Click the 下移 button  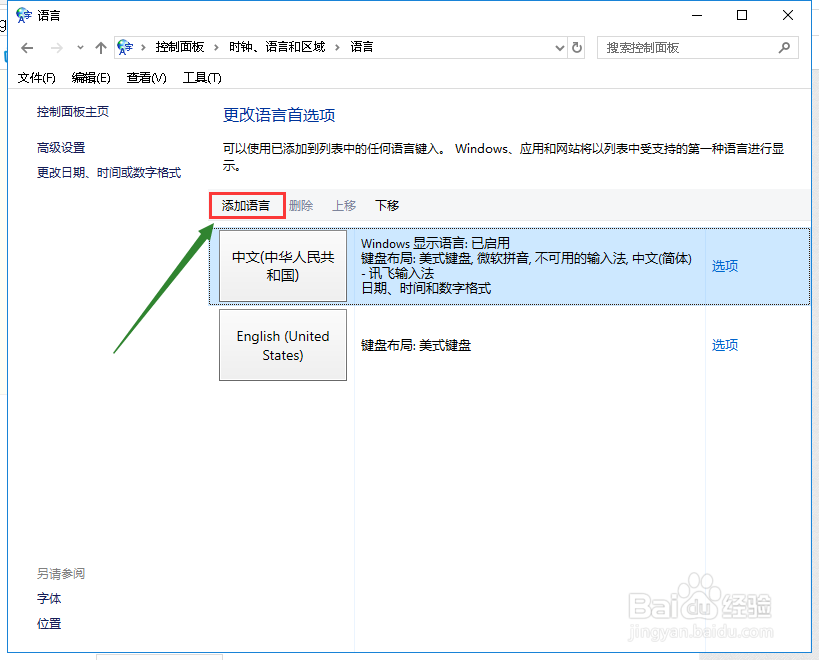tap(386, 205)
